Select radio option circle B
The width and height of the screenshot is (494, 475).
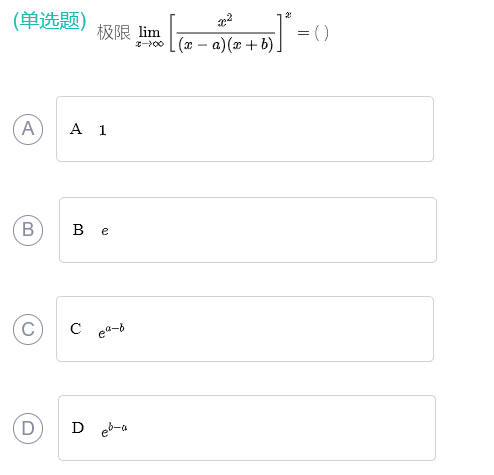pos(28,230)
